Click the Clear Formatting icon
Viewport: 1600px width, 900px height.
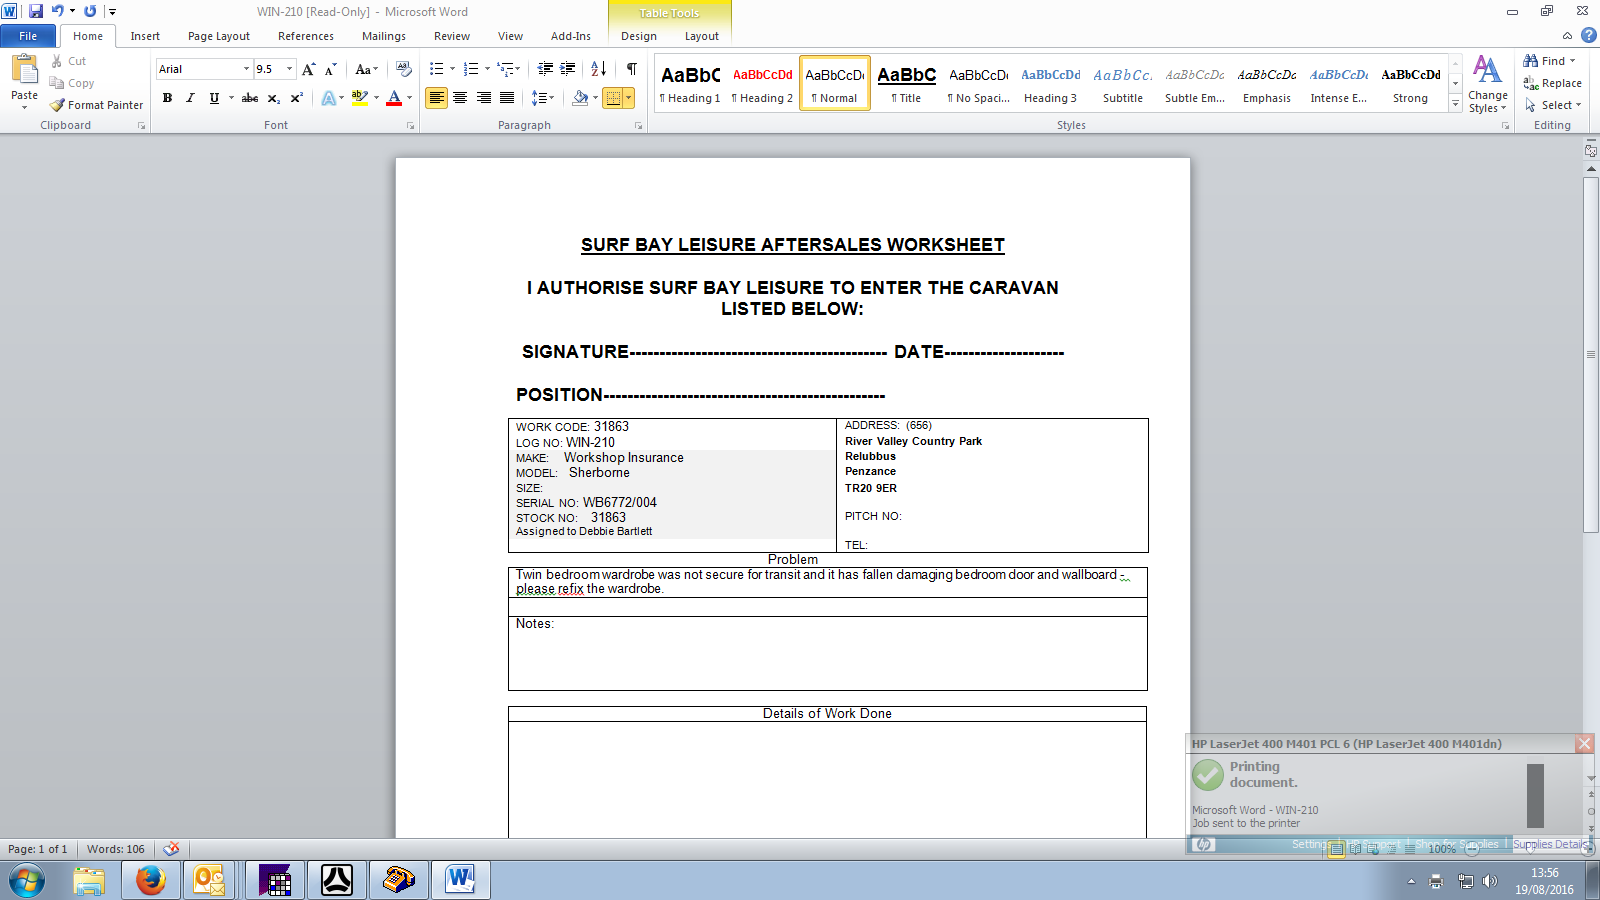click(404, 69)
